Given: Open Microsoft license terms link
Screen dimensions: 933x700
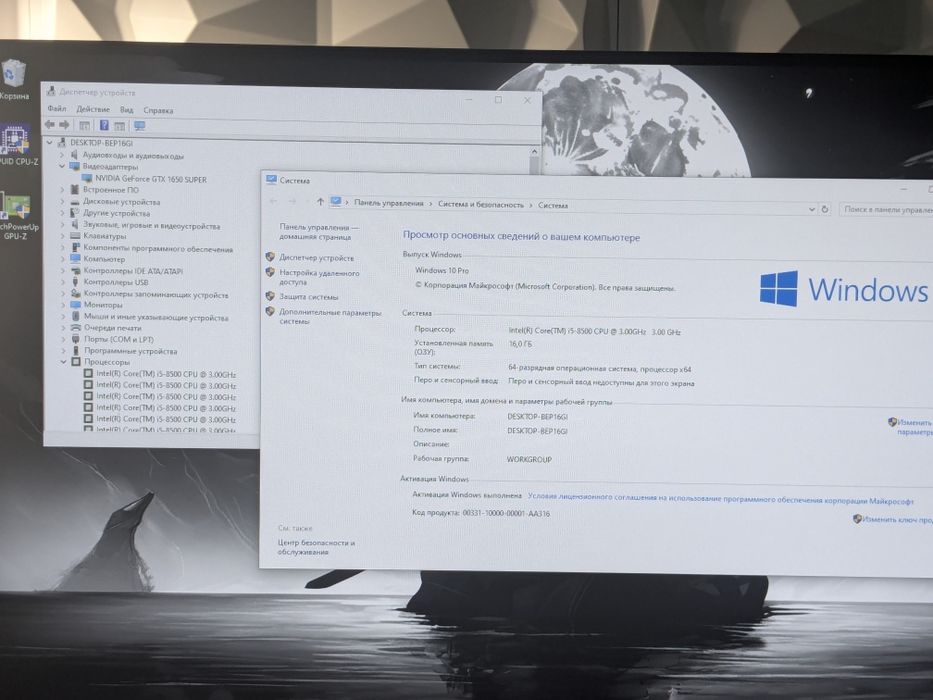Looking at the screenshot, I should point(721,499).
